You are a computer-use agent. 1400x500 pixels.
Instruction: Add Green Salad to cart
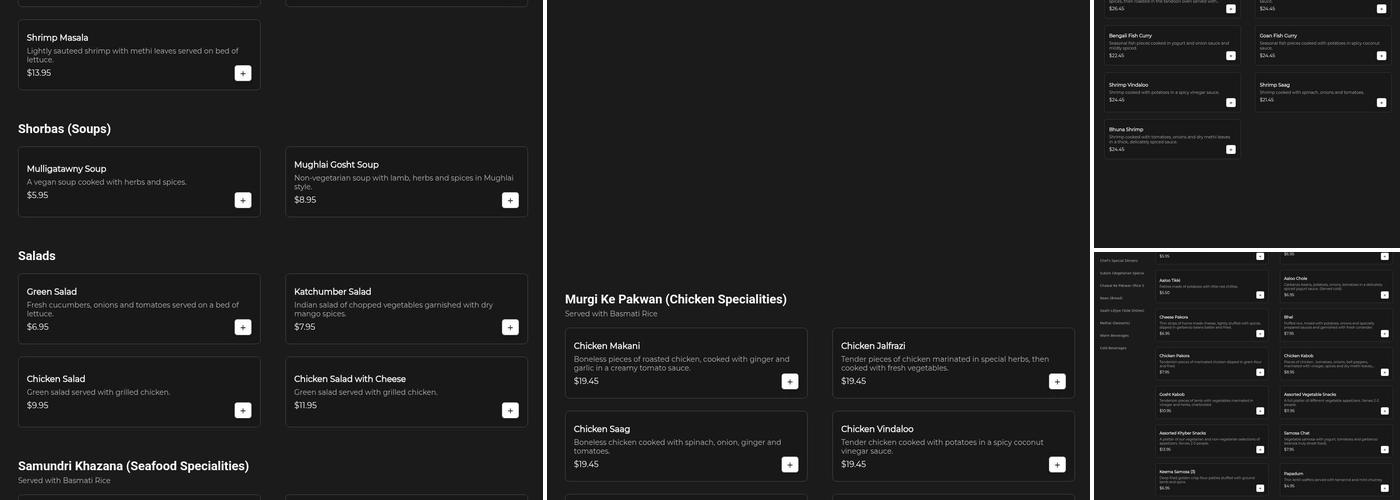point(243,327)
